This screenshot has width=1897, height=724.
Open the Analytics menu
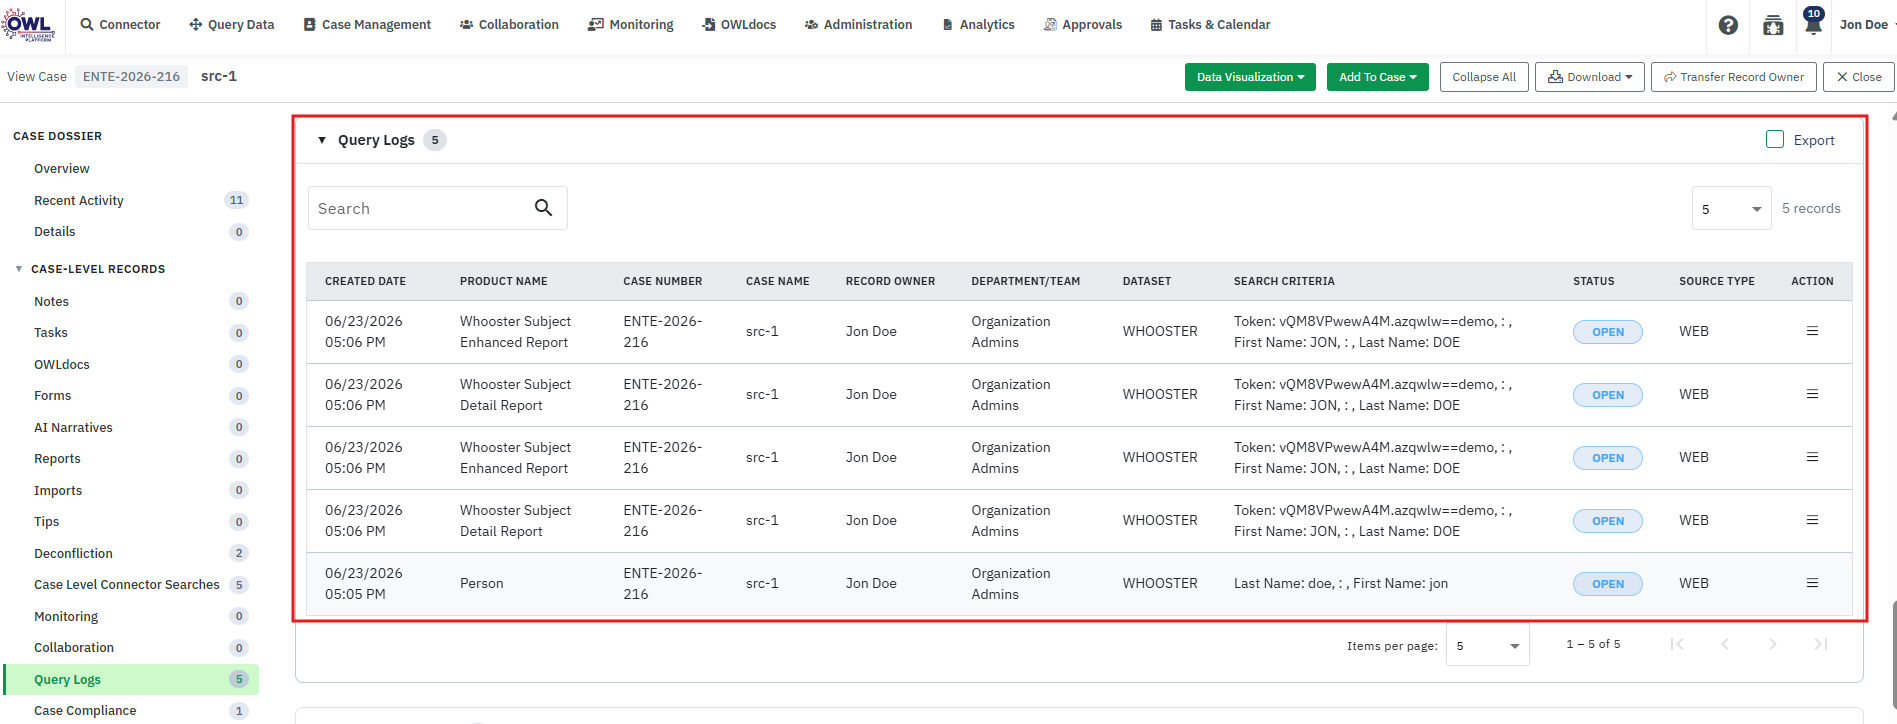click(x=978, y=24)
